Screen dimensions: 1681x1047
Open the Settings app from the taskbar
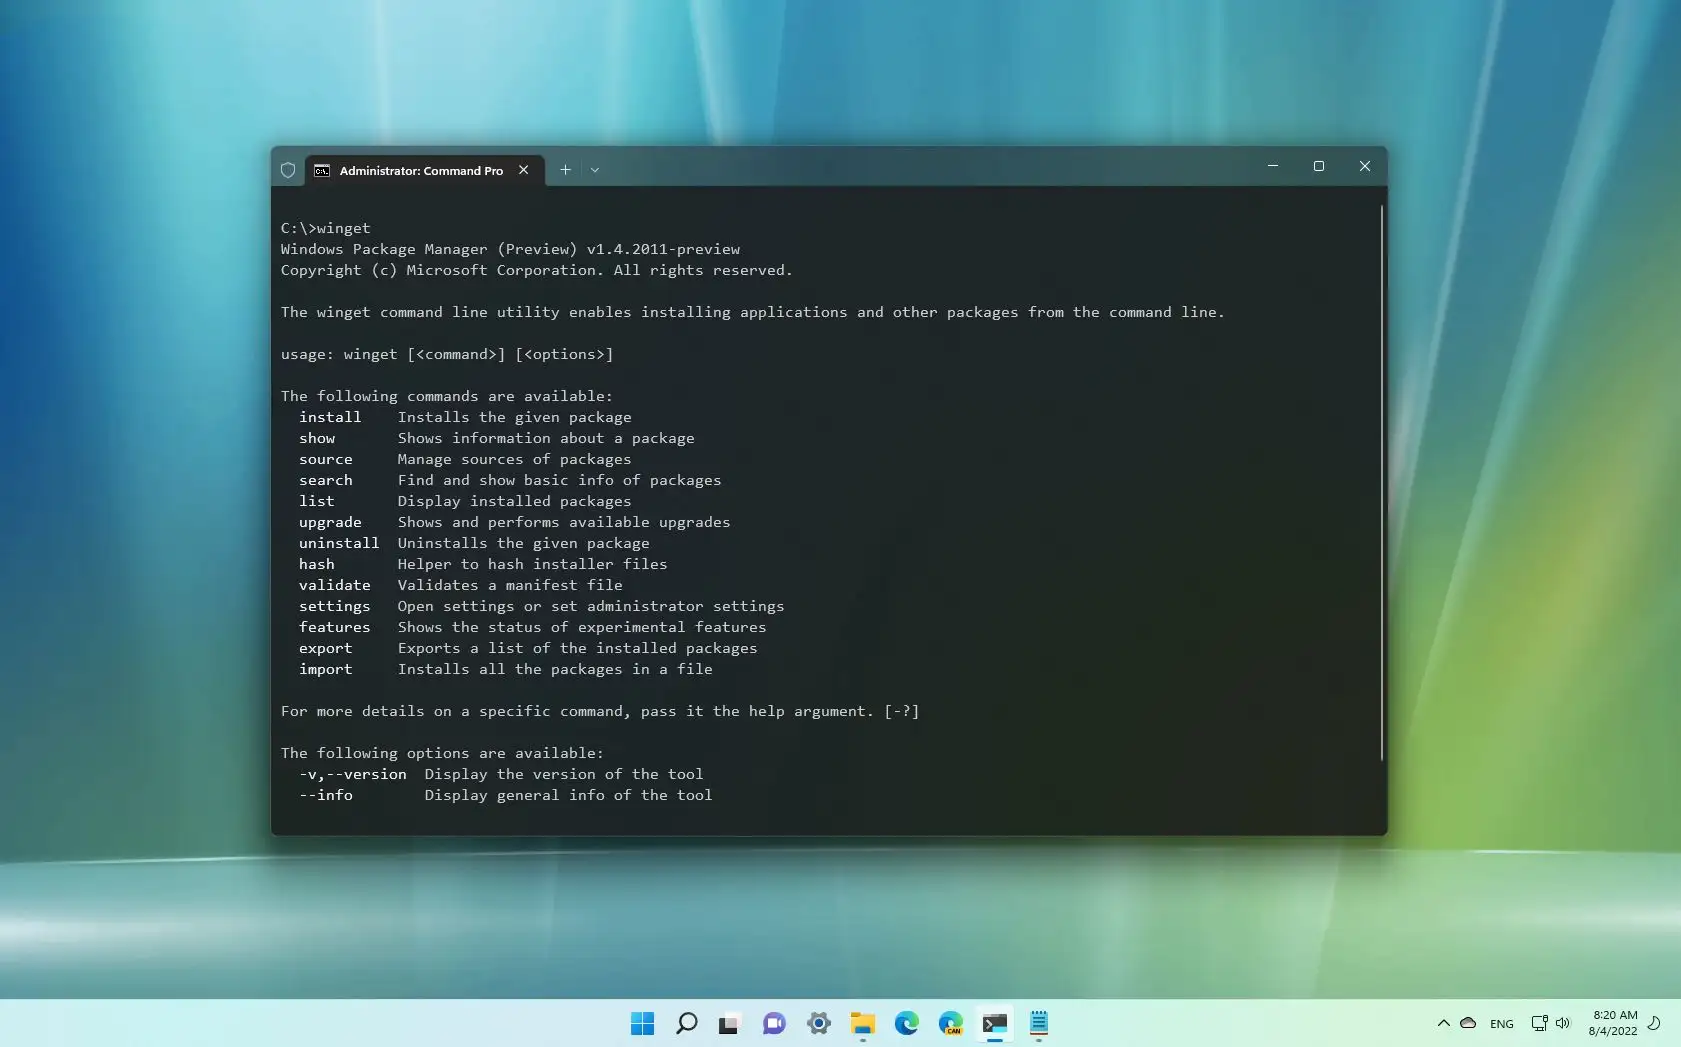[x=819, y=1024]
